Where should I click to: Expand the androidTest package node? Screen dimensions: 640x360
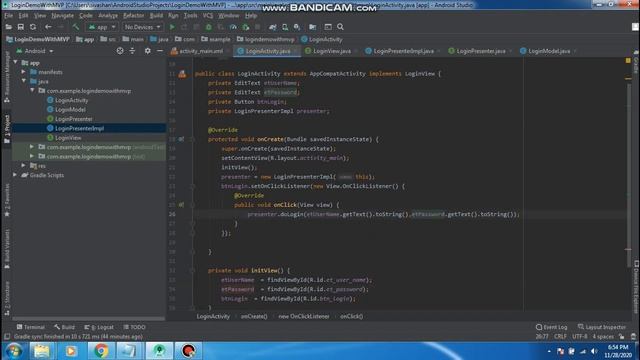pos(32,147)
